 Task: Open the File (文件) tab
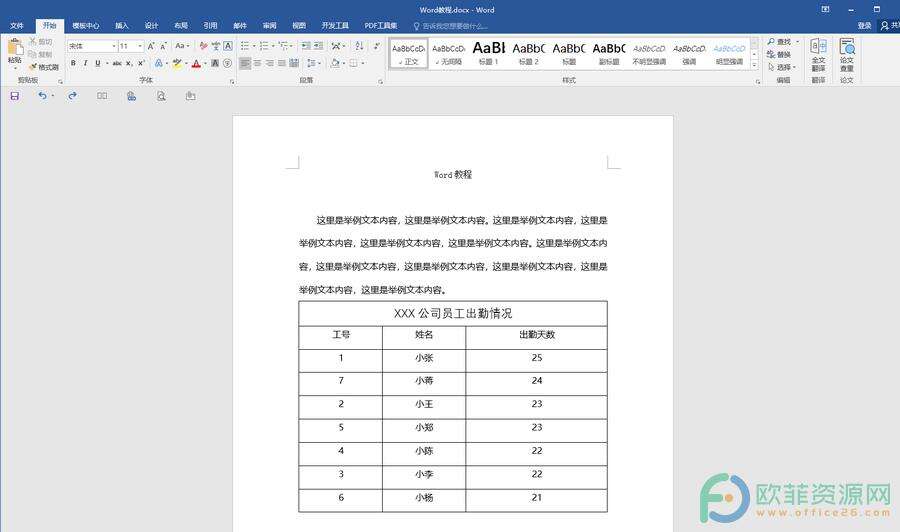tap(17, 26)
